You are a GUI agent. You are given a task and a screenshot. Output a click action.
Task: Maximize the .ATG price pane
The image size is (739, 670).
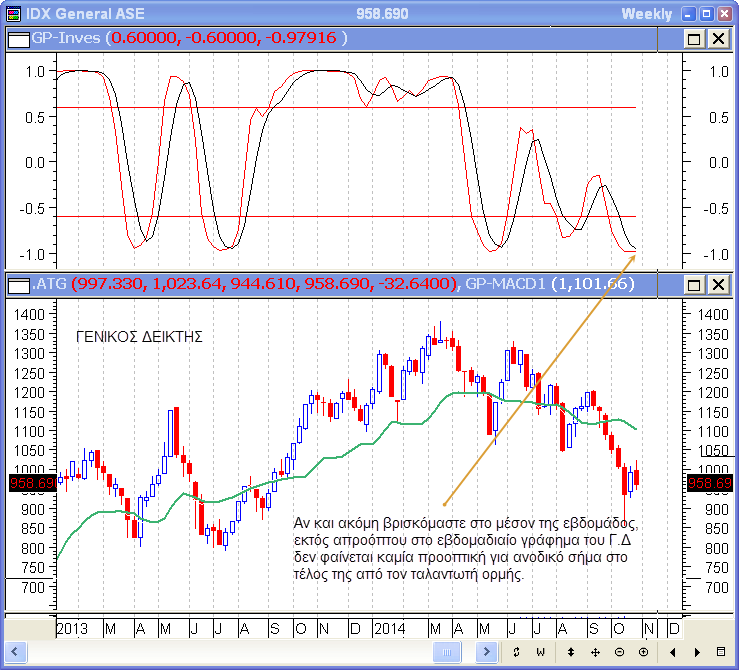[x=694, y=284]
